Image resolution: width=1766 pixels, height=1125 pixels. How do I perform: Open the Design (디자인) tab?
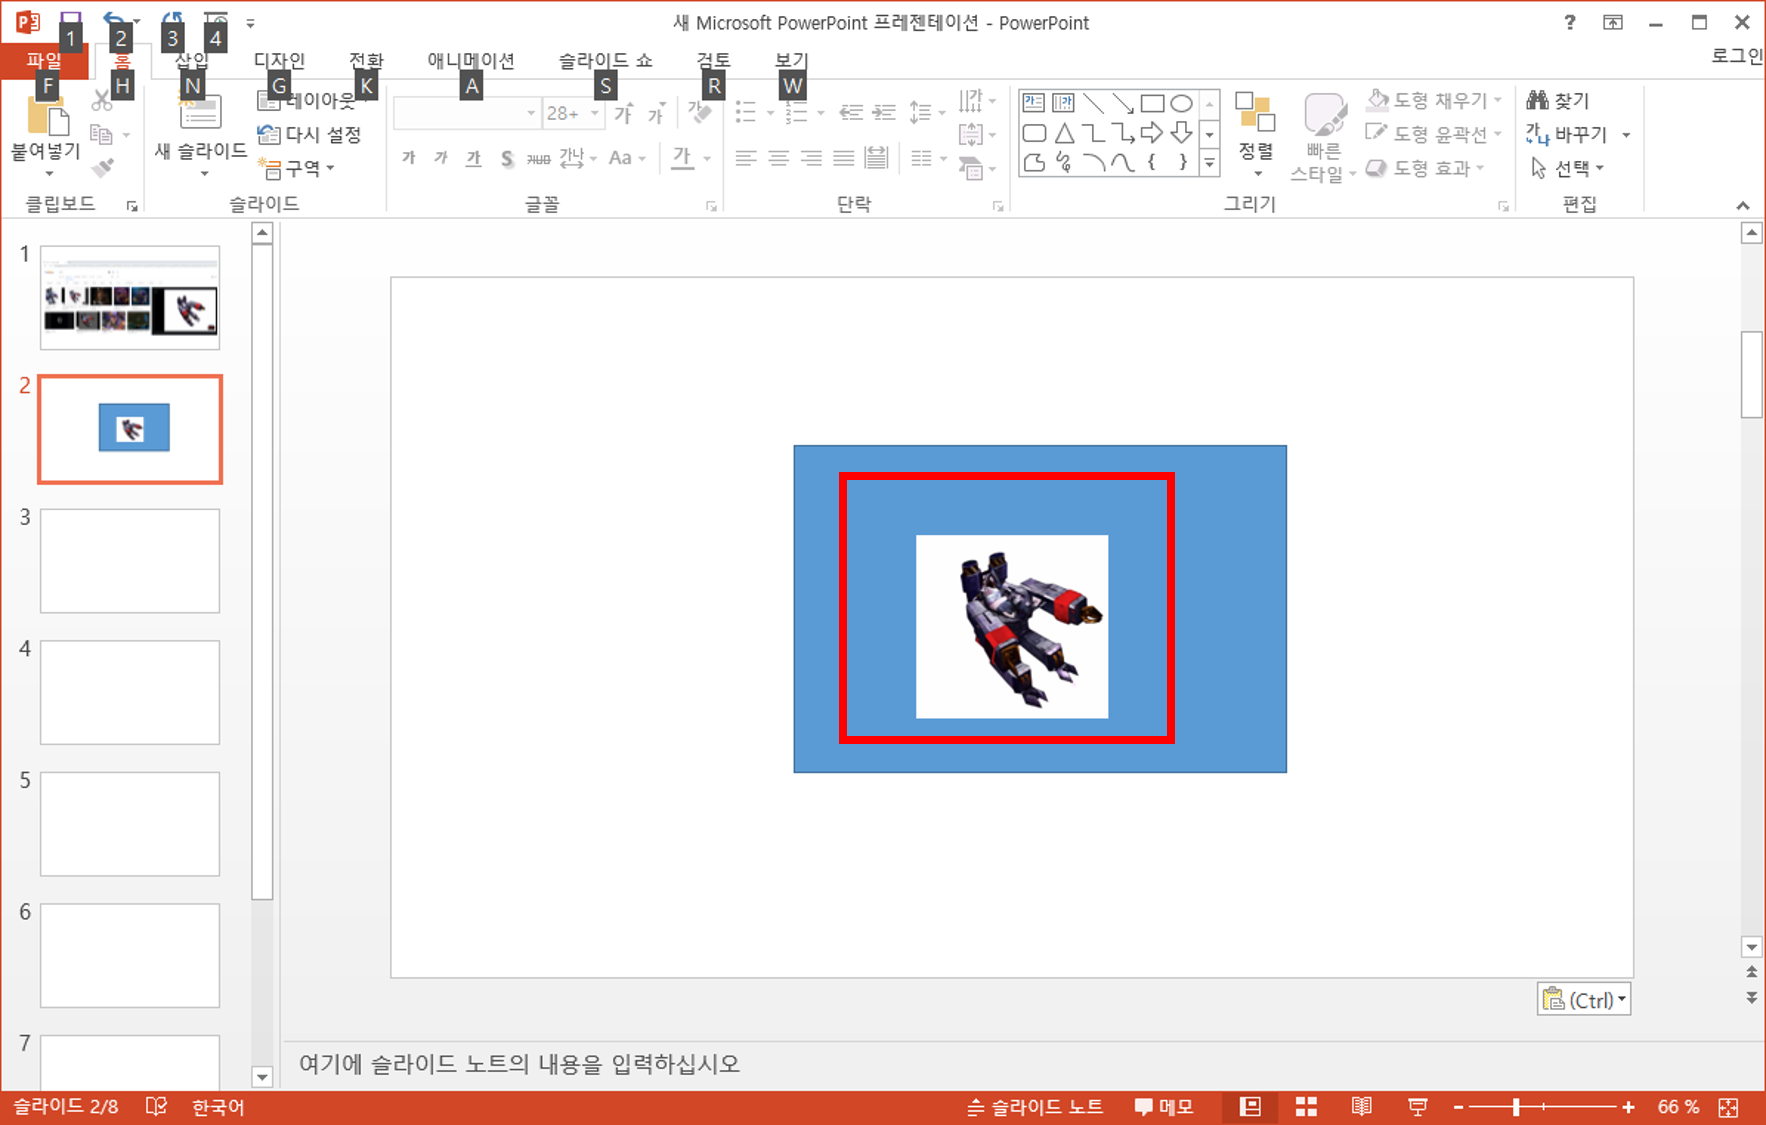pos(279,60)
